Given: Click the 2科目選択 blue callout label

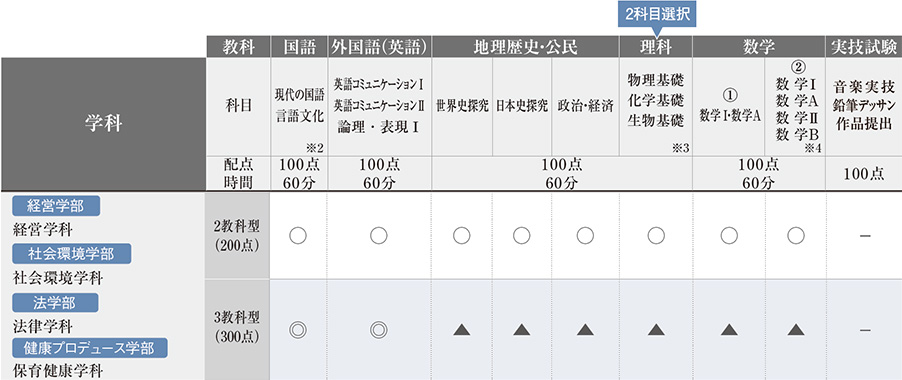Looking at the screenshot, I should click(x=656, y=14).
